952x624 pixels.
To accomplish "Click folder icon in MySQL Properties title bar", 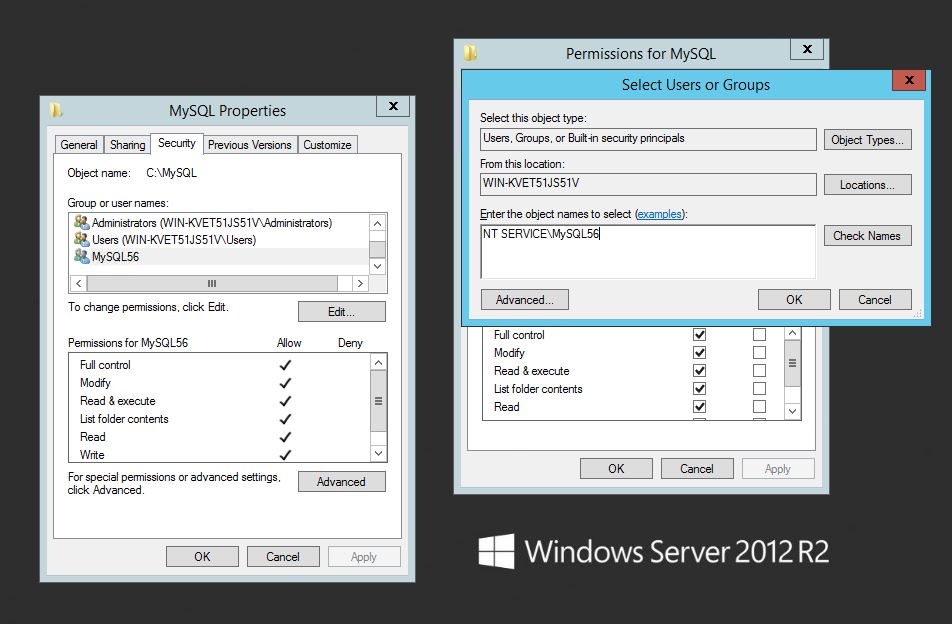I will tap(57, 110).
